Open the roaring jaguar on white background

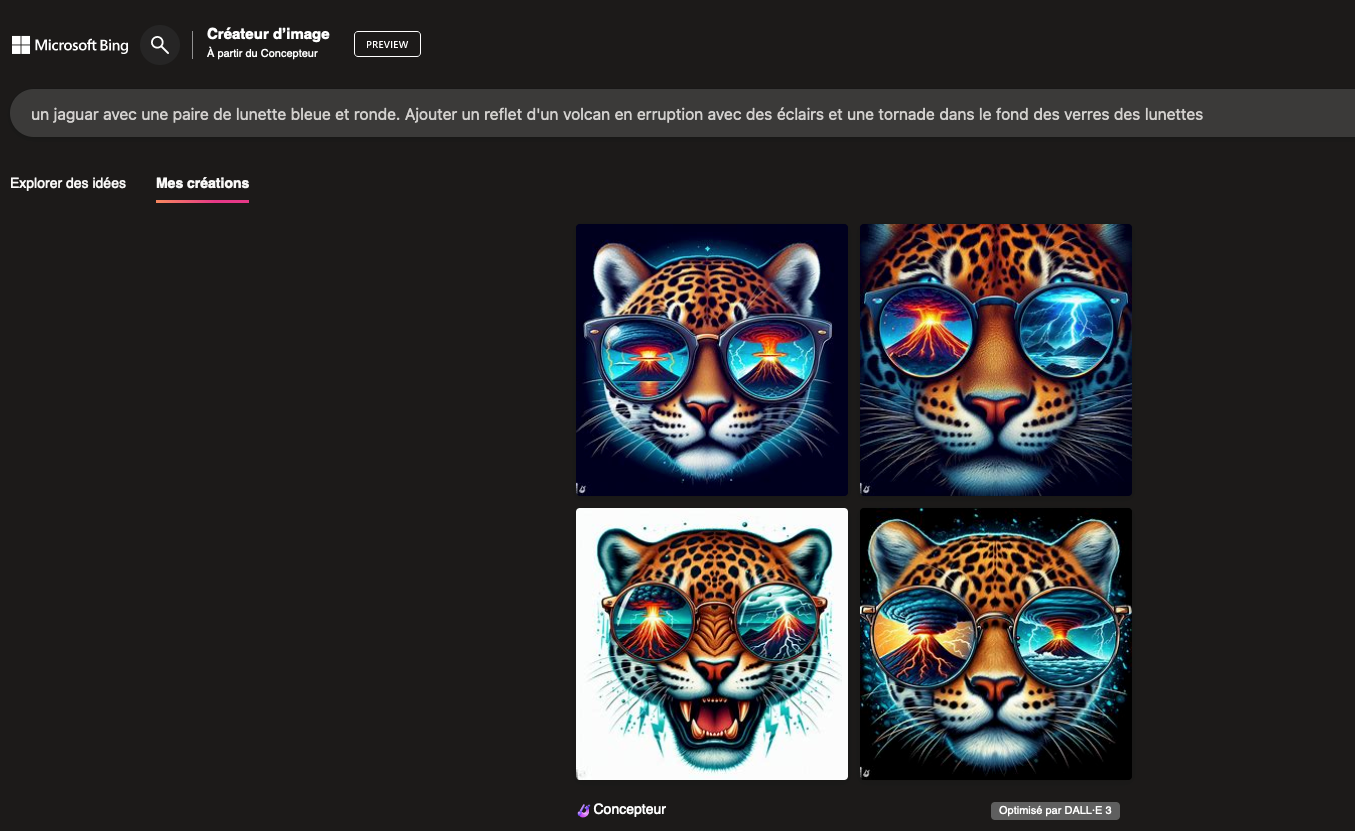pos(712,644)
